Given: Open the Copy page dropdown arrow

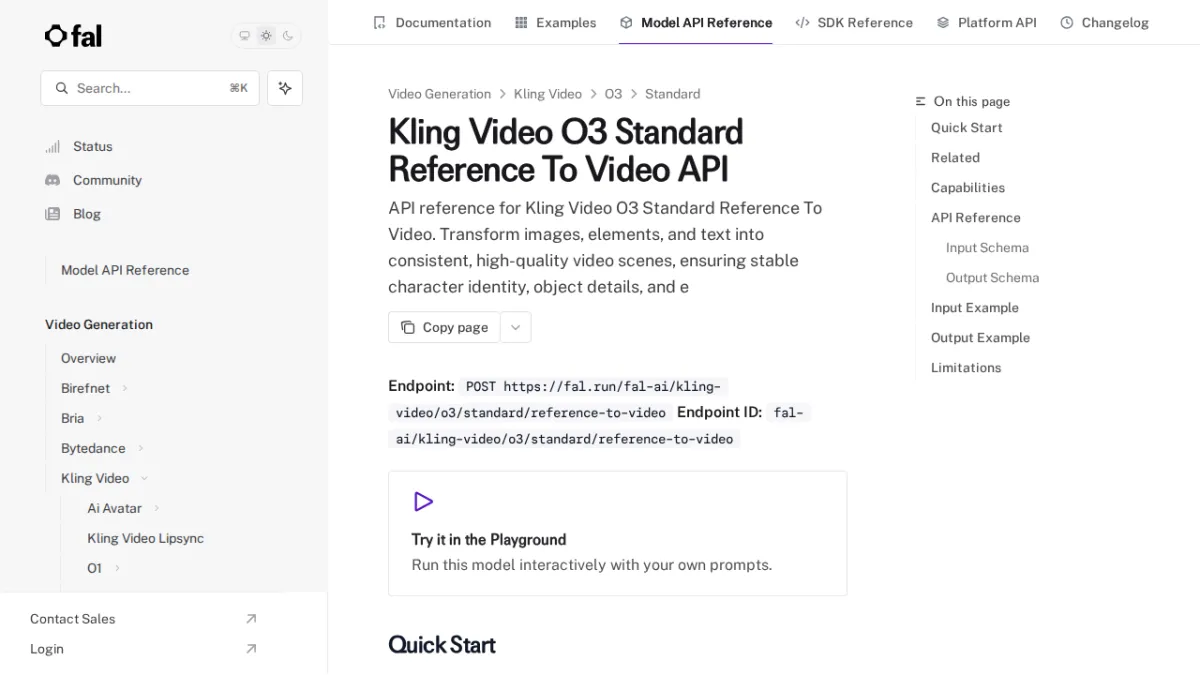Looking at the screenshot, I should (x=516, y=327).
